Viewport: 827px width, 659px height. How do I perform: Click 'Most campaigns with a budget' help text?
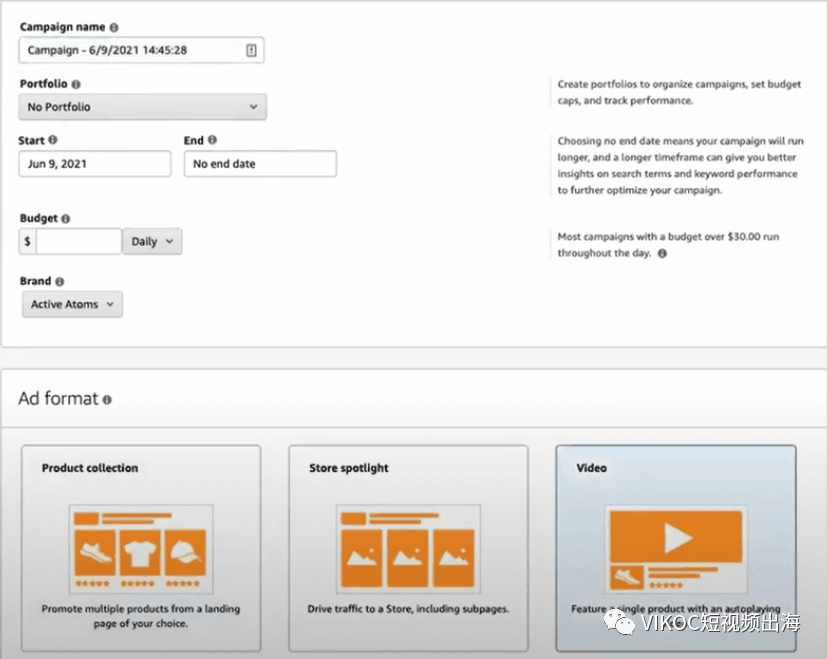click(668, 245)
